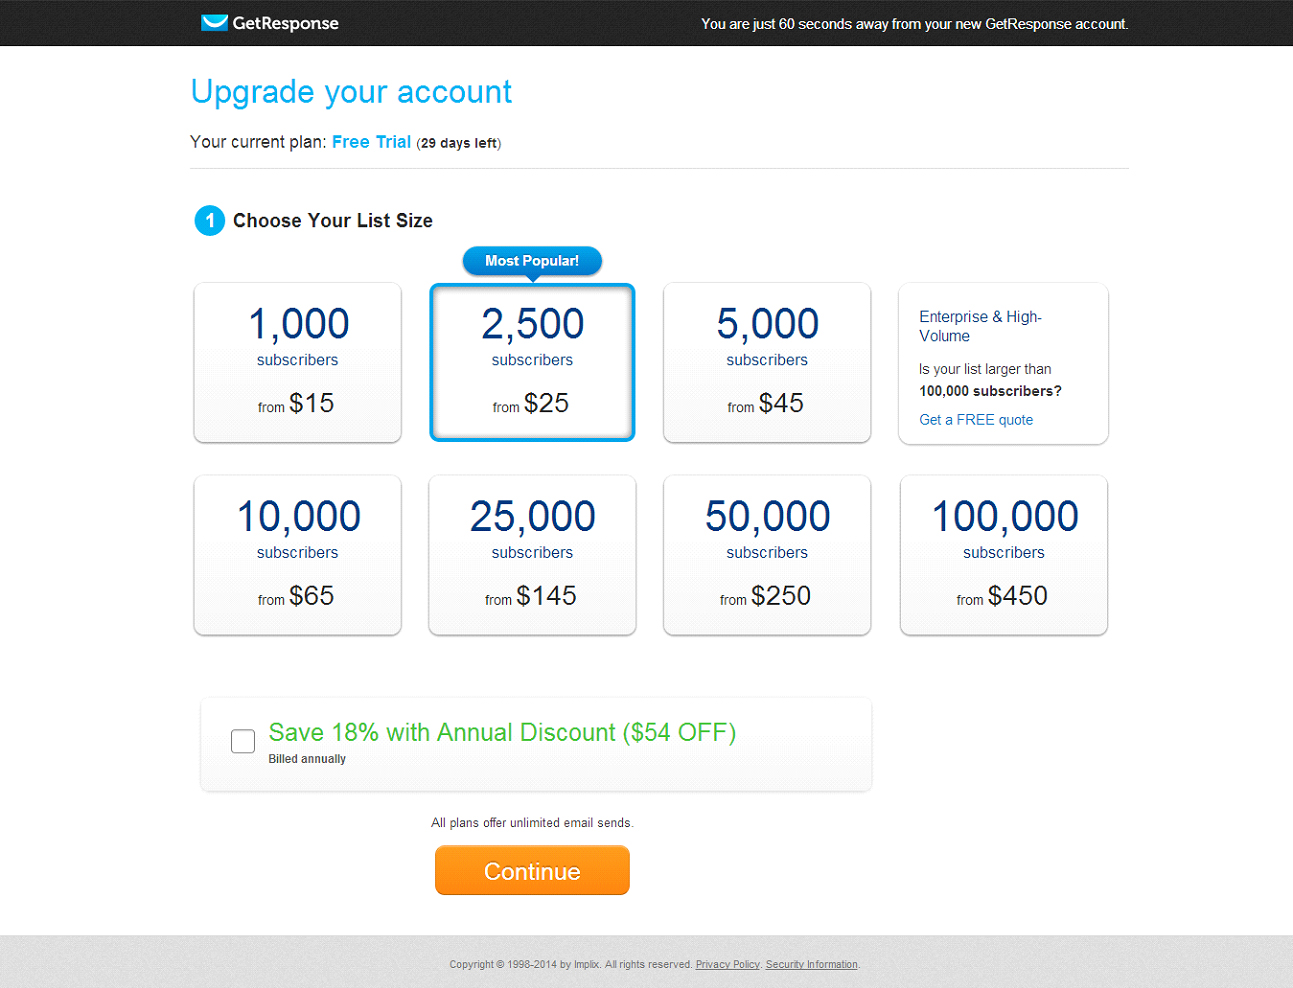This screenshot has width=1293, height=988.
Task: Click the Enterprise & High-Volume card
Action: coord(1003,363)
